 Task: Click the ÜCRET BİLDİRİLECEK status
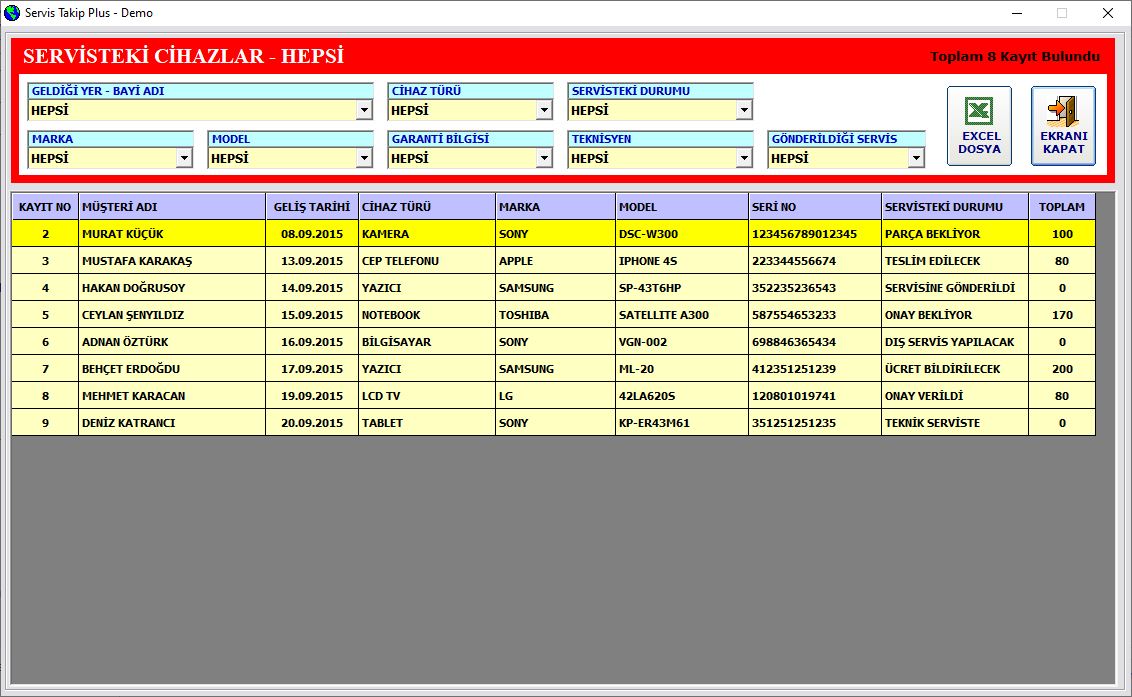pyautogui.click(x=954, y=368)
